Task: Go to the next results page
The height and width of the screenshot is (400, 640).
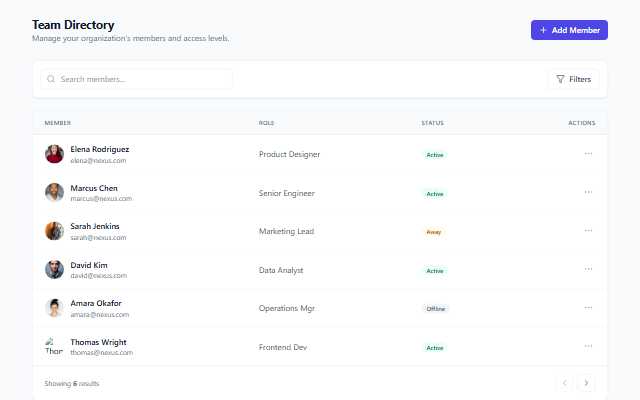Action: click(586, 383)
